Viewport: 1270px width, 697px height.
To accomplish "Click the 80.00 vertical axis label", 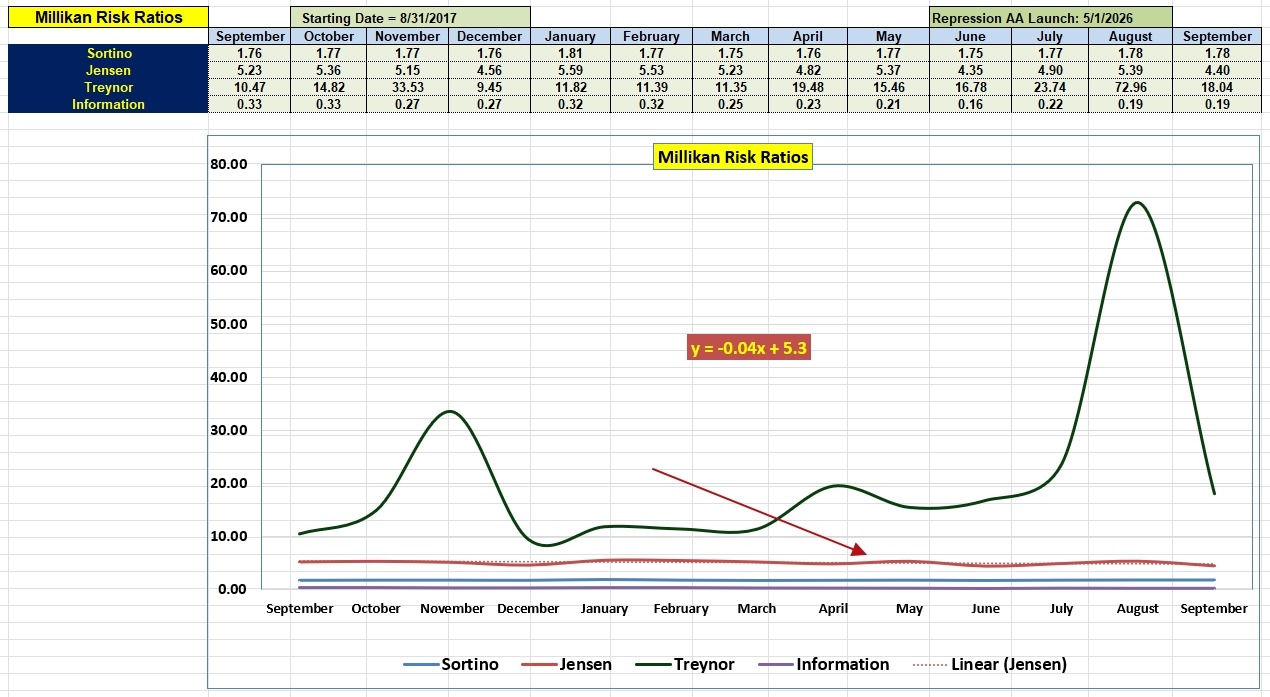I will tap(229, 163).
